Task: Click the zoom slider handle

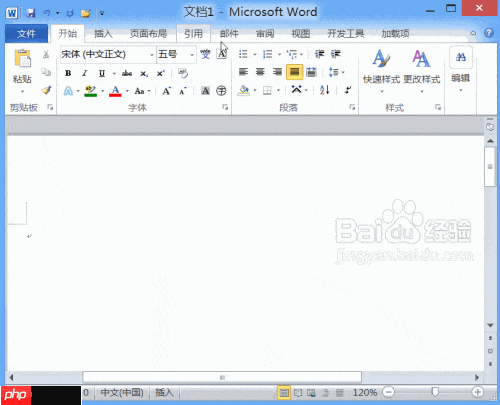Action: (x=435, y=392)
